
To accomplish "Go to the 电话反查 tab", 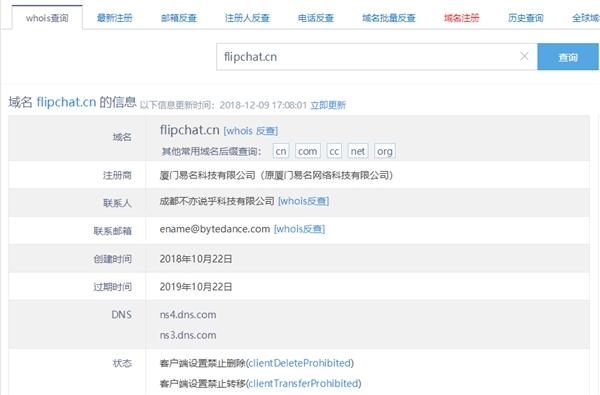I will (x=316, y=18).
